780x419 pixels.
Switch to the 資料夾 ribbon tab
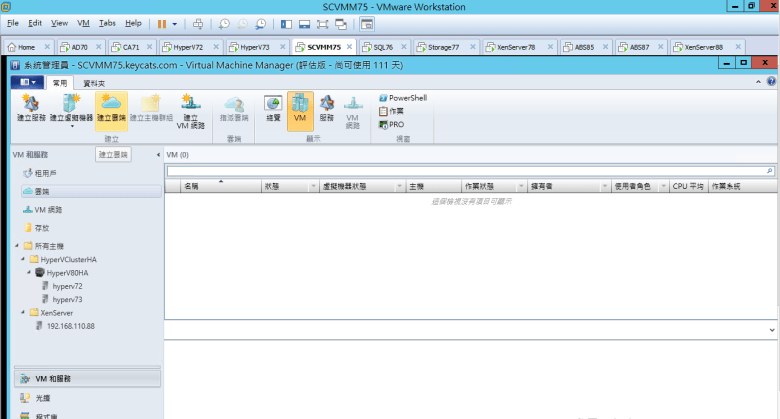(x=95, y=83)
